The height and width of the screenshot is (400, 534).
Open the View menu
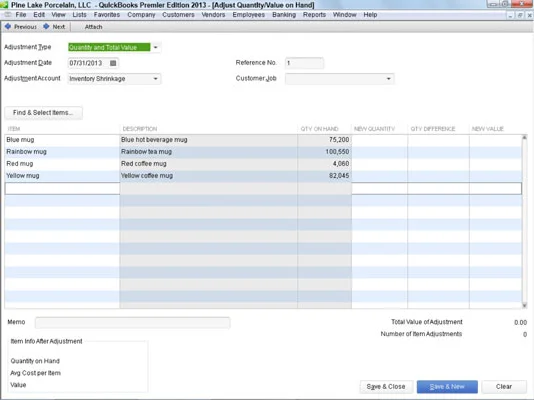(x=59, y=15)
